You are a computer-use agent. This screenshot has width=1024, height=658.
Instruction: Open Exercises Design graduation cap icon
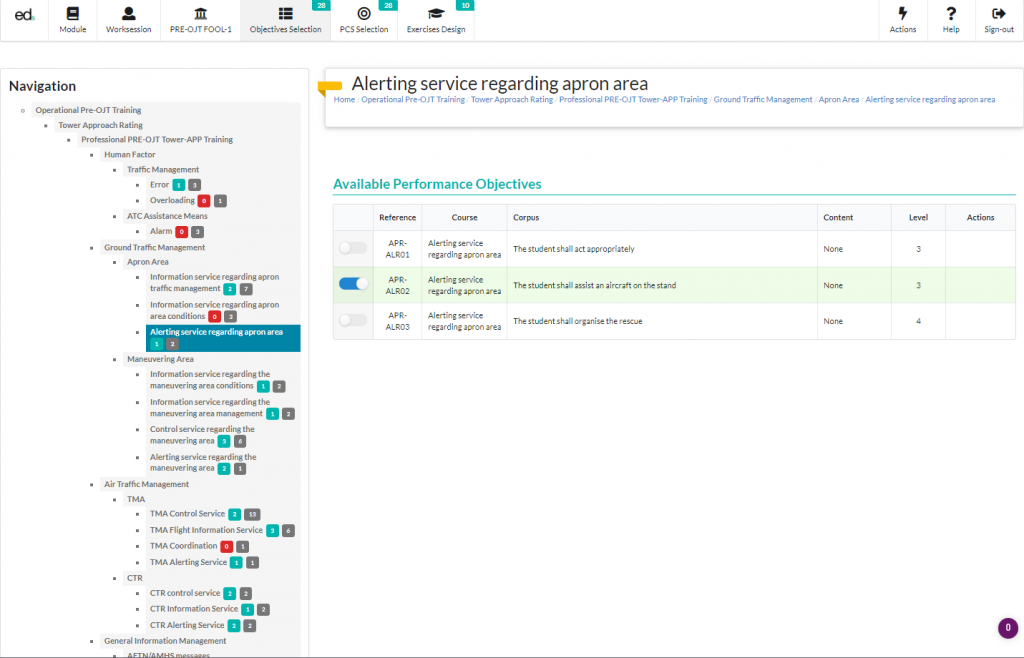436,14
